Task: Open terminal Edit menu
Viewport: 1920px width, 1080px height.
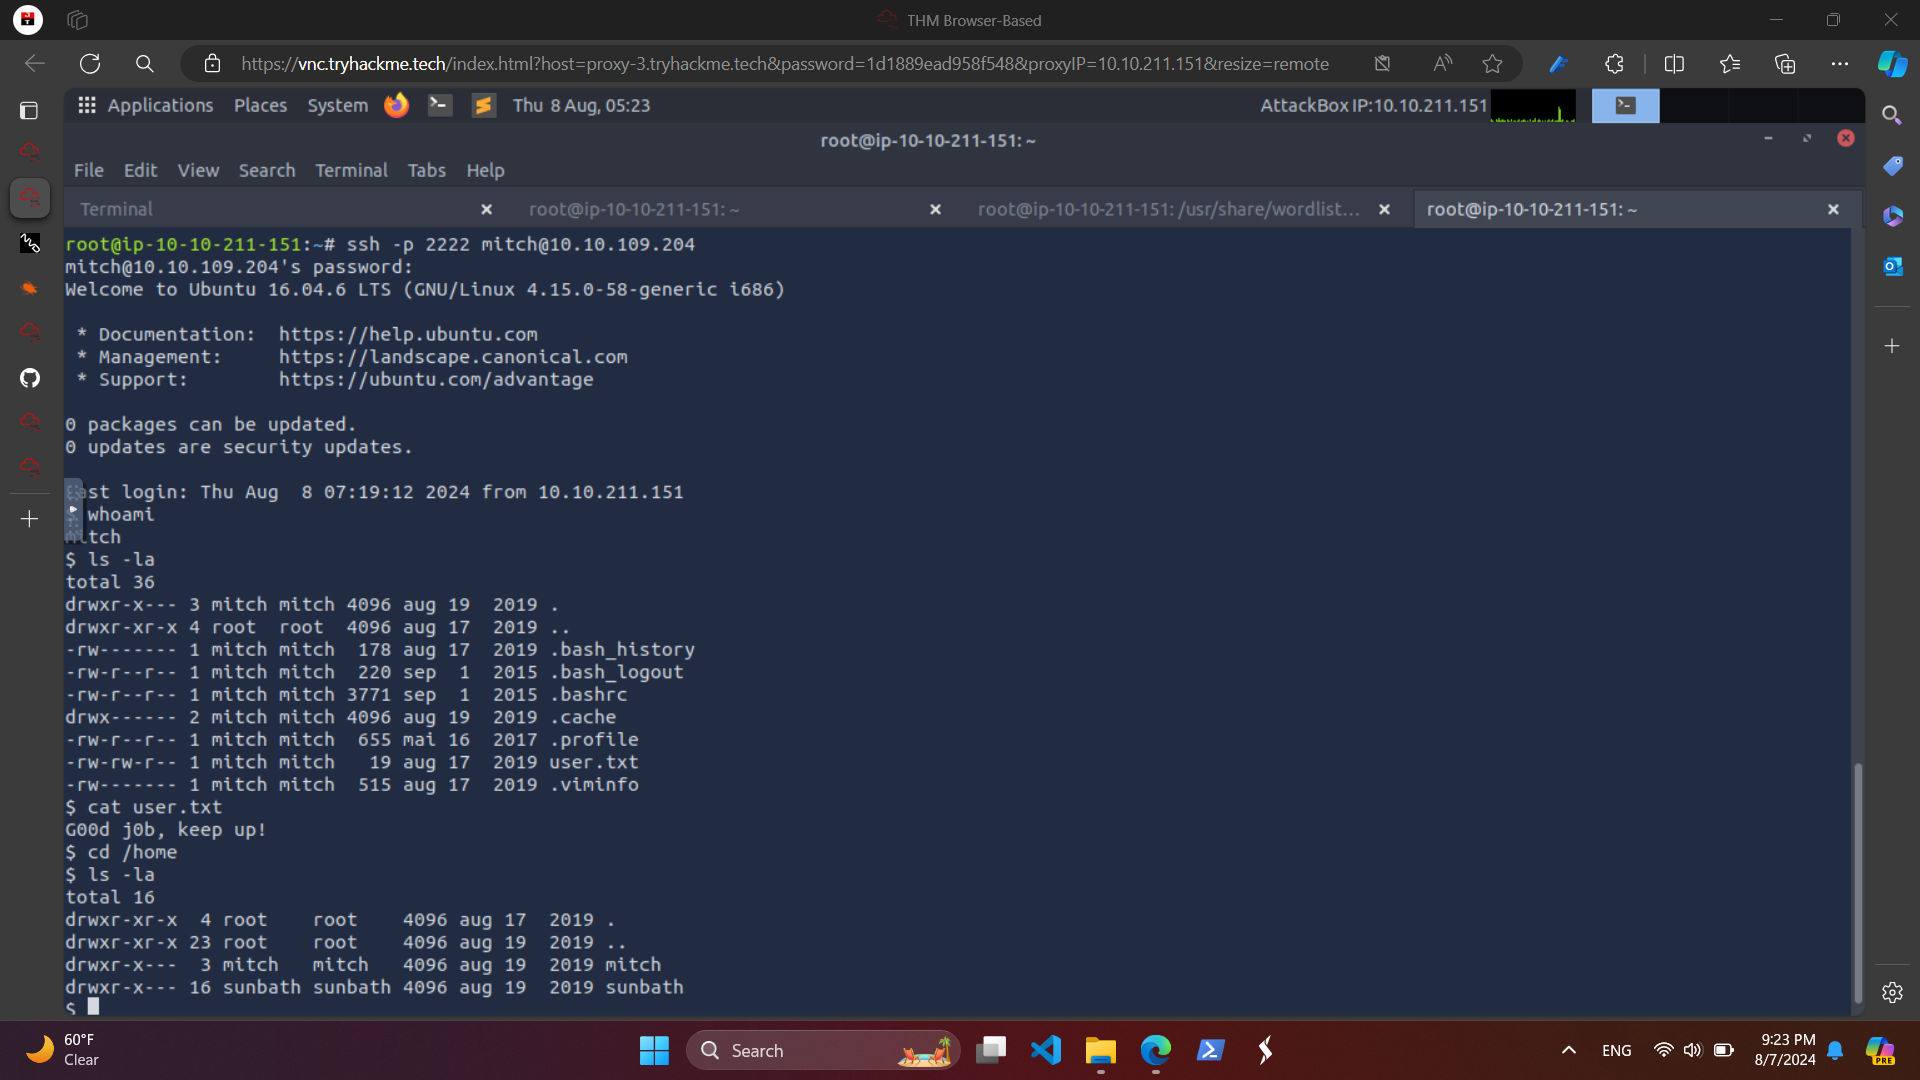Action: coord(140,170)
